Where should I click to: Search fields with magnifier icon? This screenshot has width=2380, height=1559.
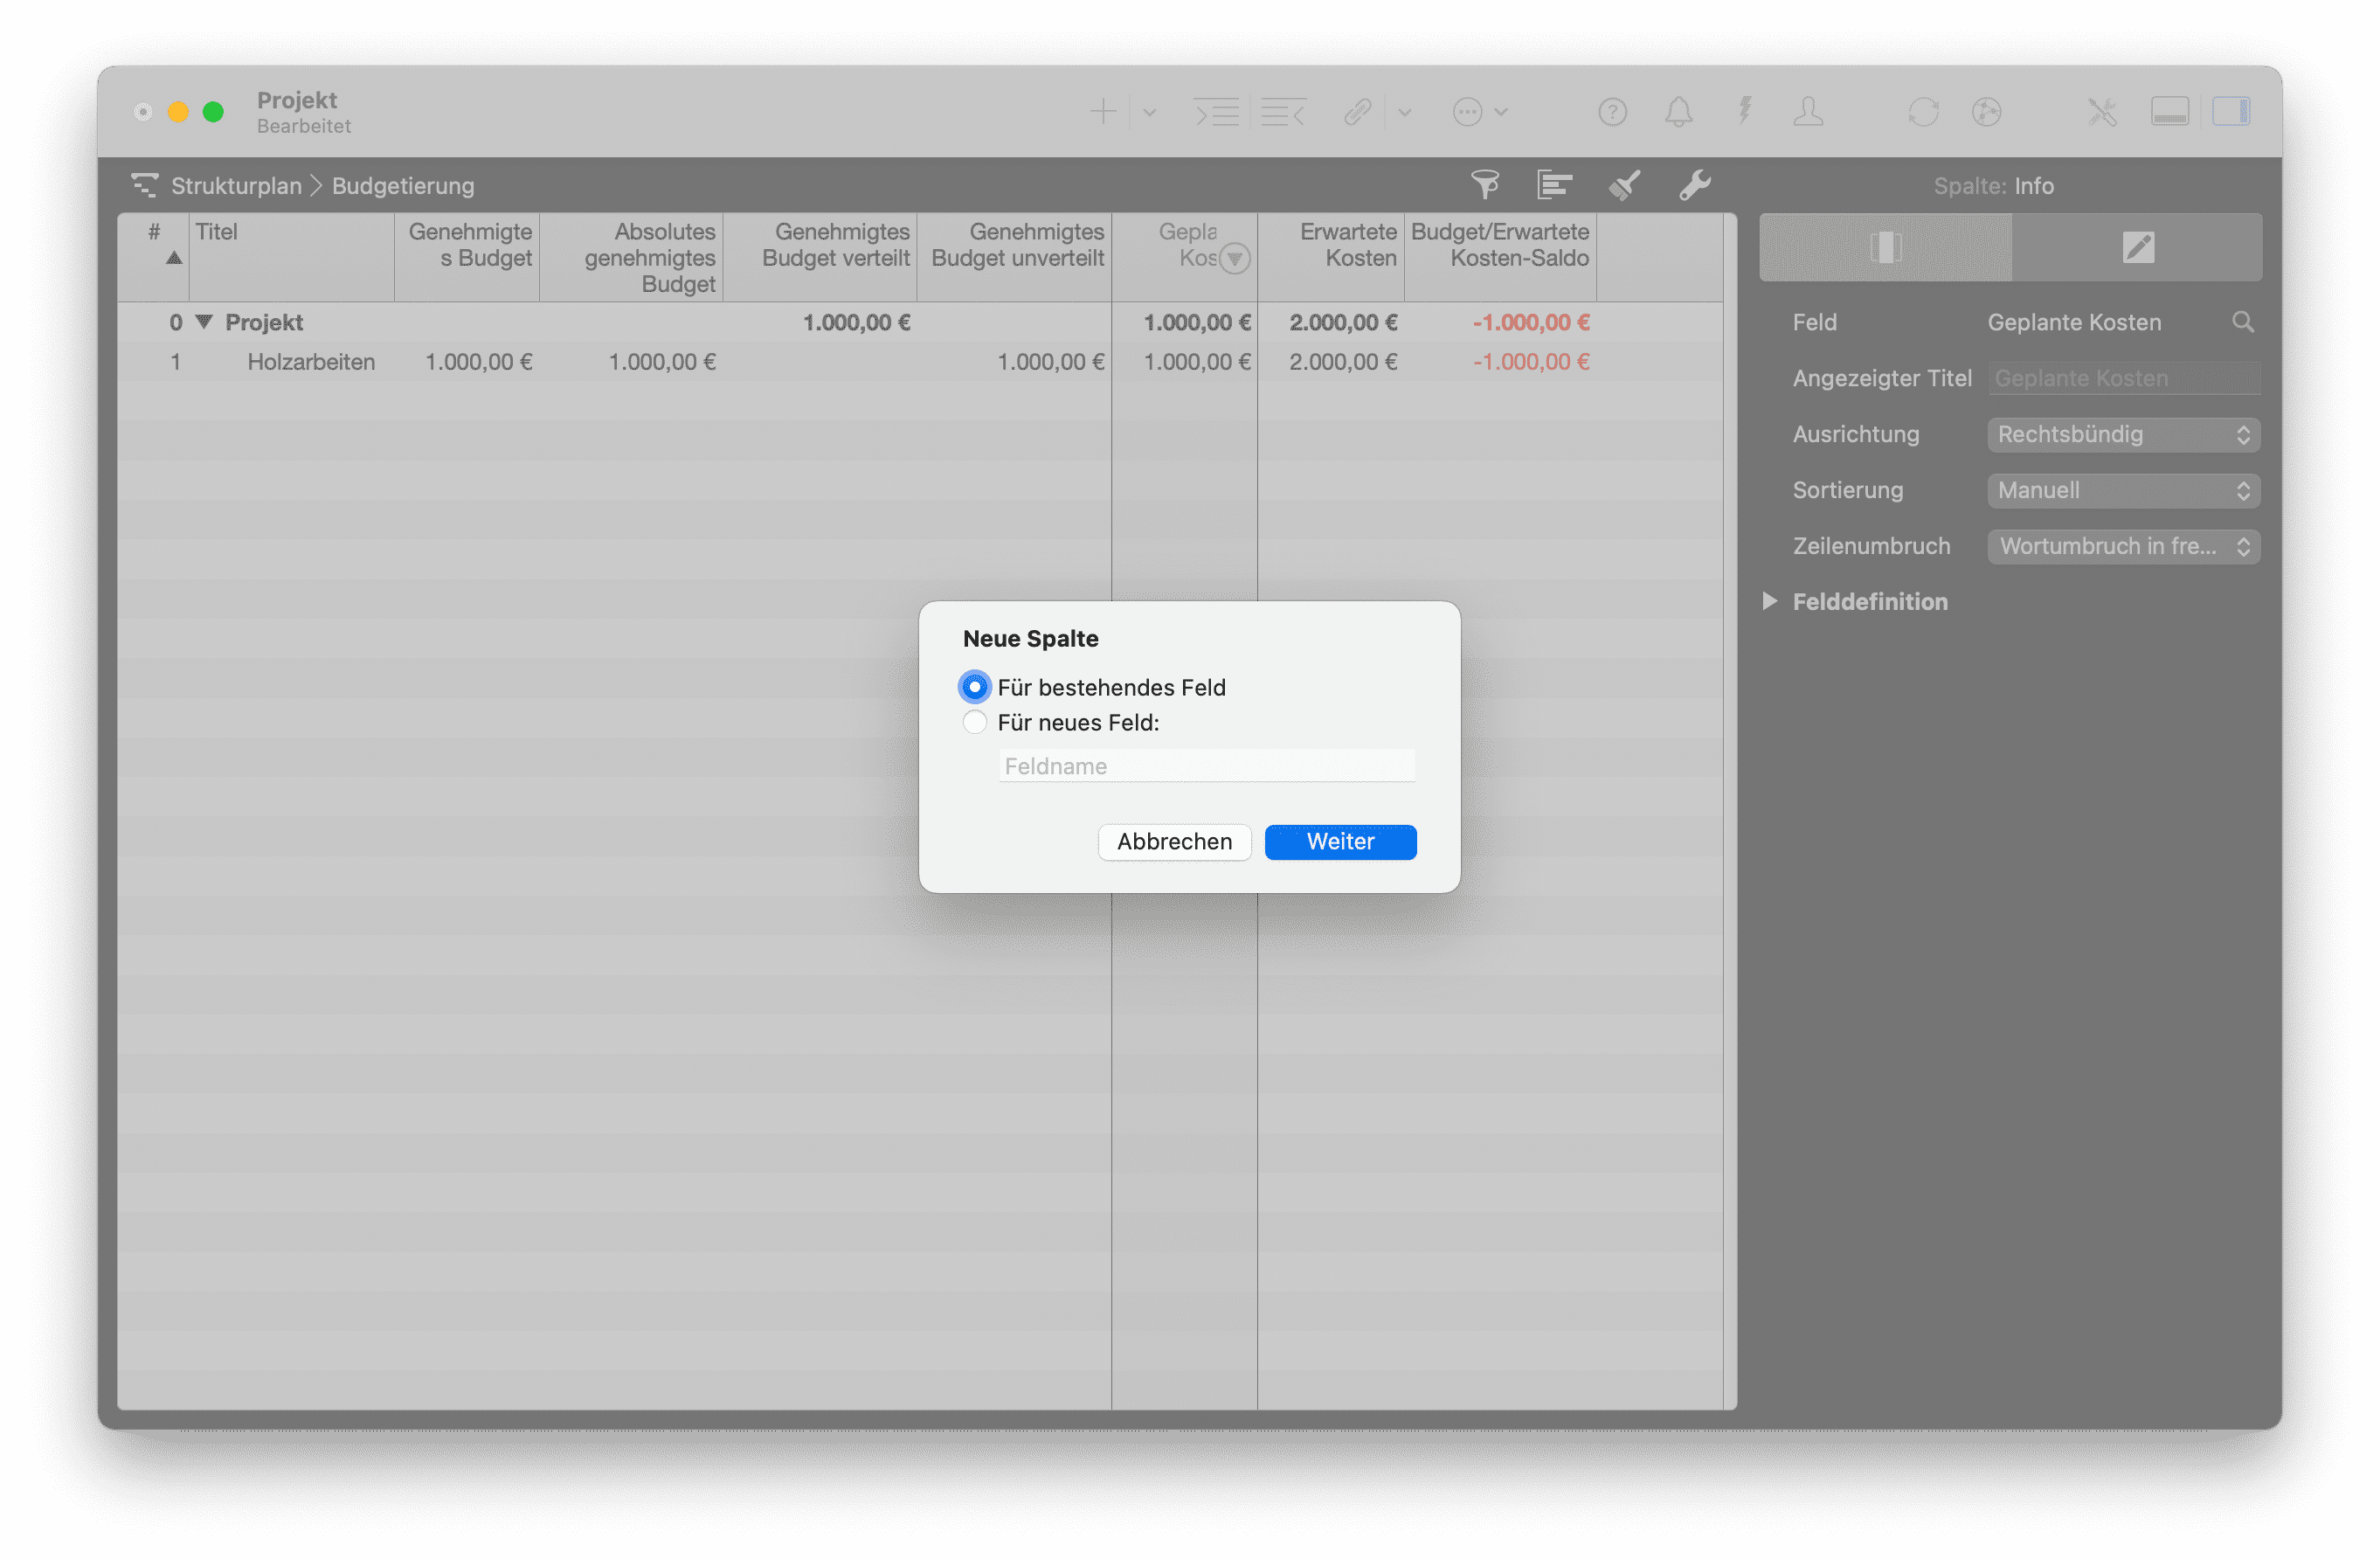point(2243,322)
